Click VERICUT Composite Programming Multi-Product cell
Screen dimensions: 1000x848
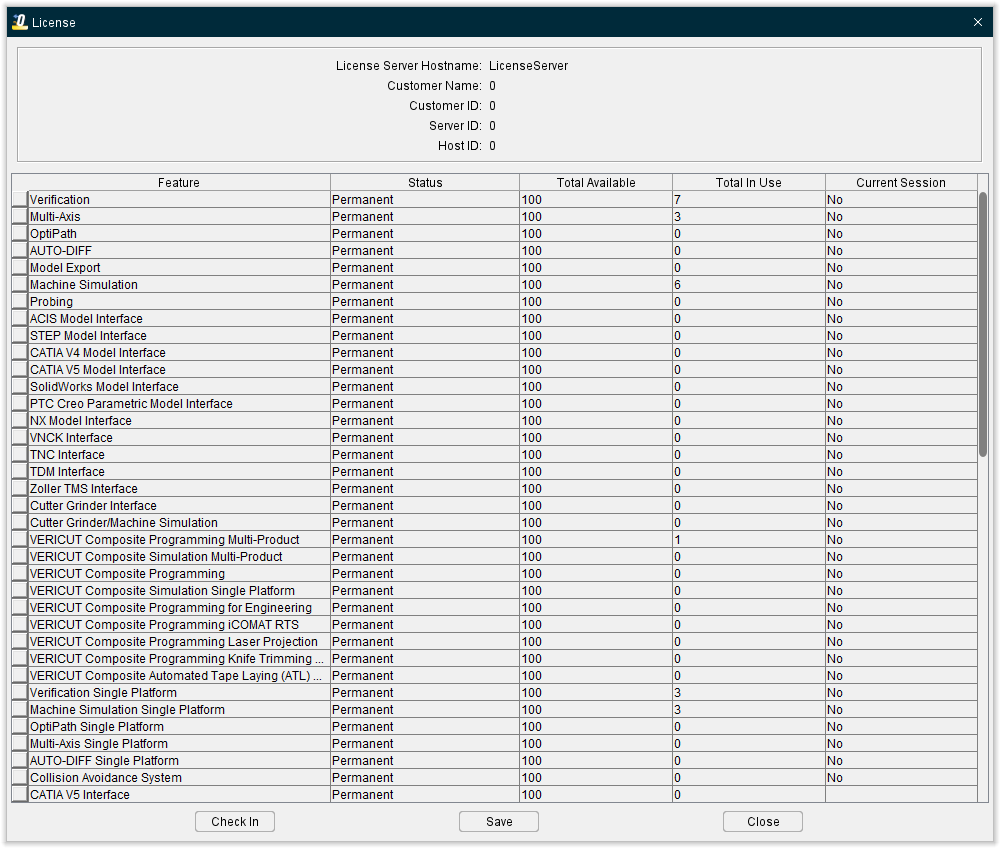[x=179, y=539]
